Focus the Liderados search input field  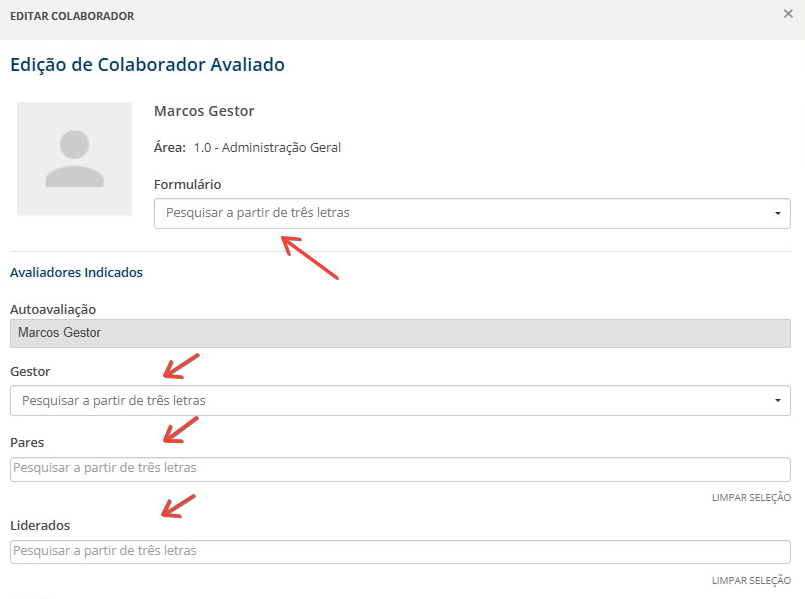[x=400, y=551]
